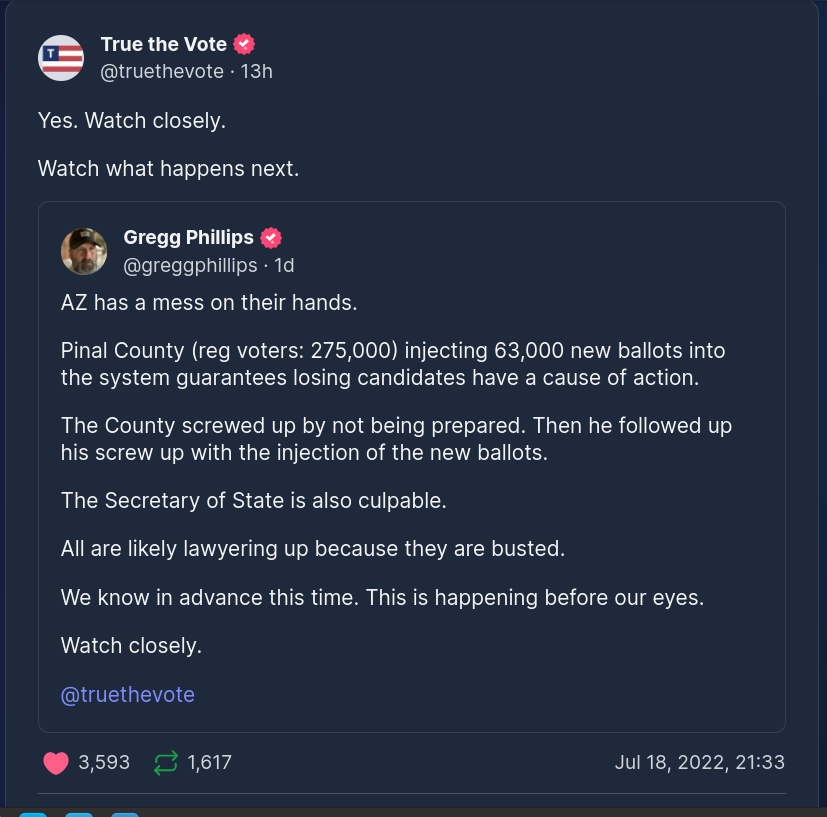Like the post with the heart icon

[x=56, y=763]
